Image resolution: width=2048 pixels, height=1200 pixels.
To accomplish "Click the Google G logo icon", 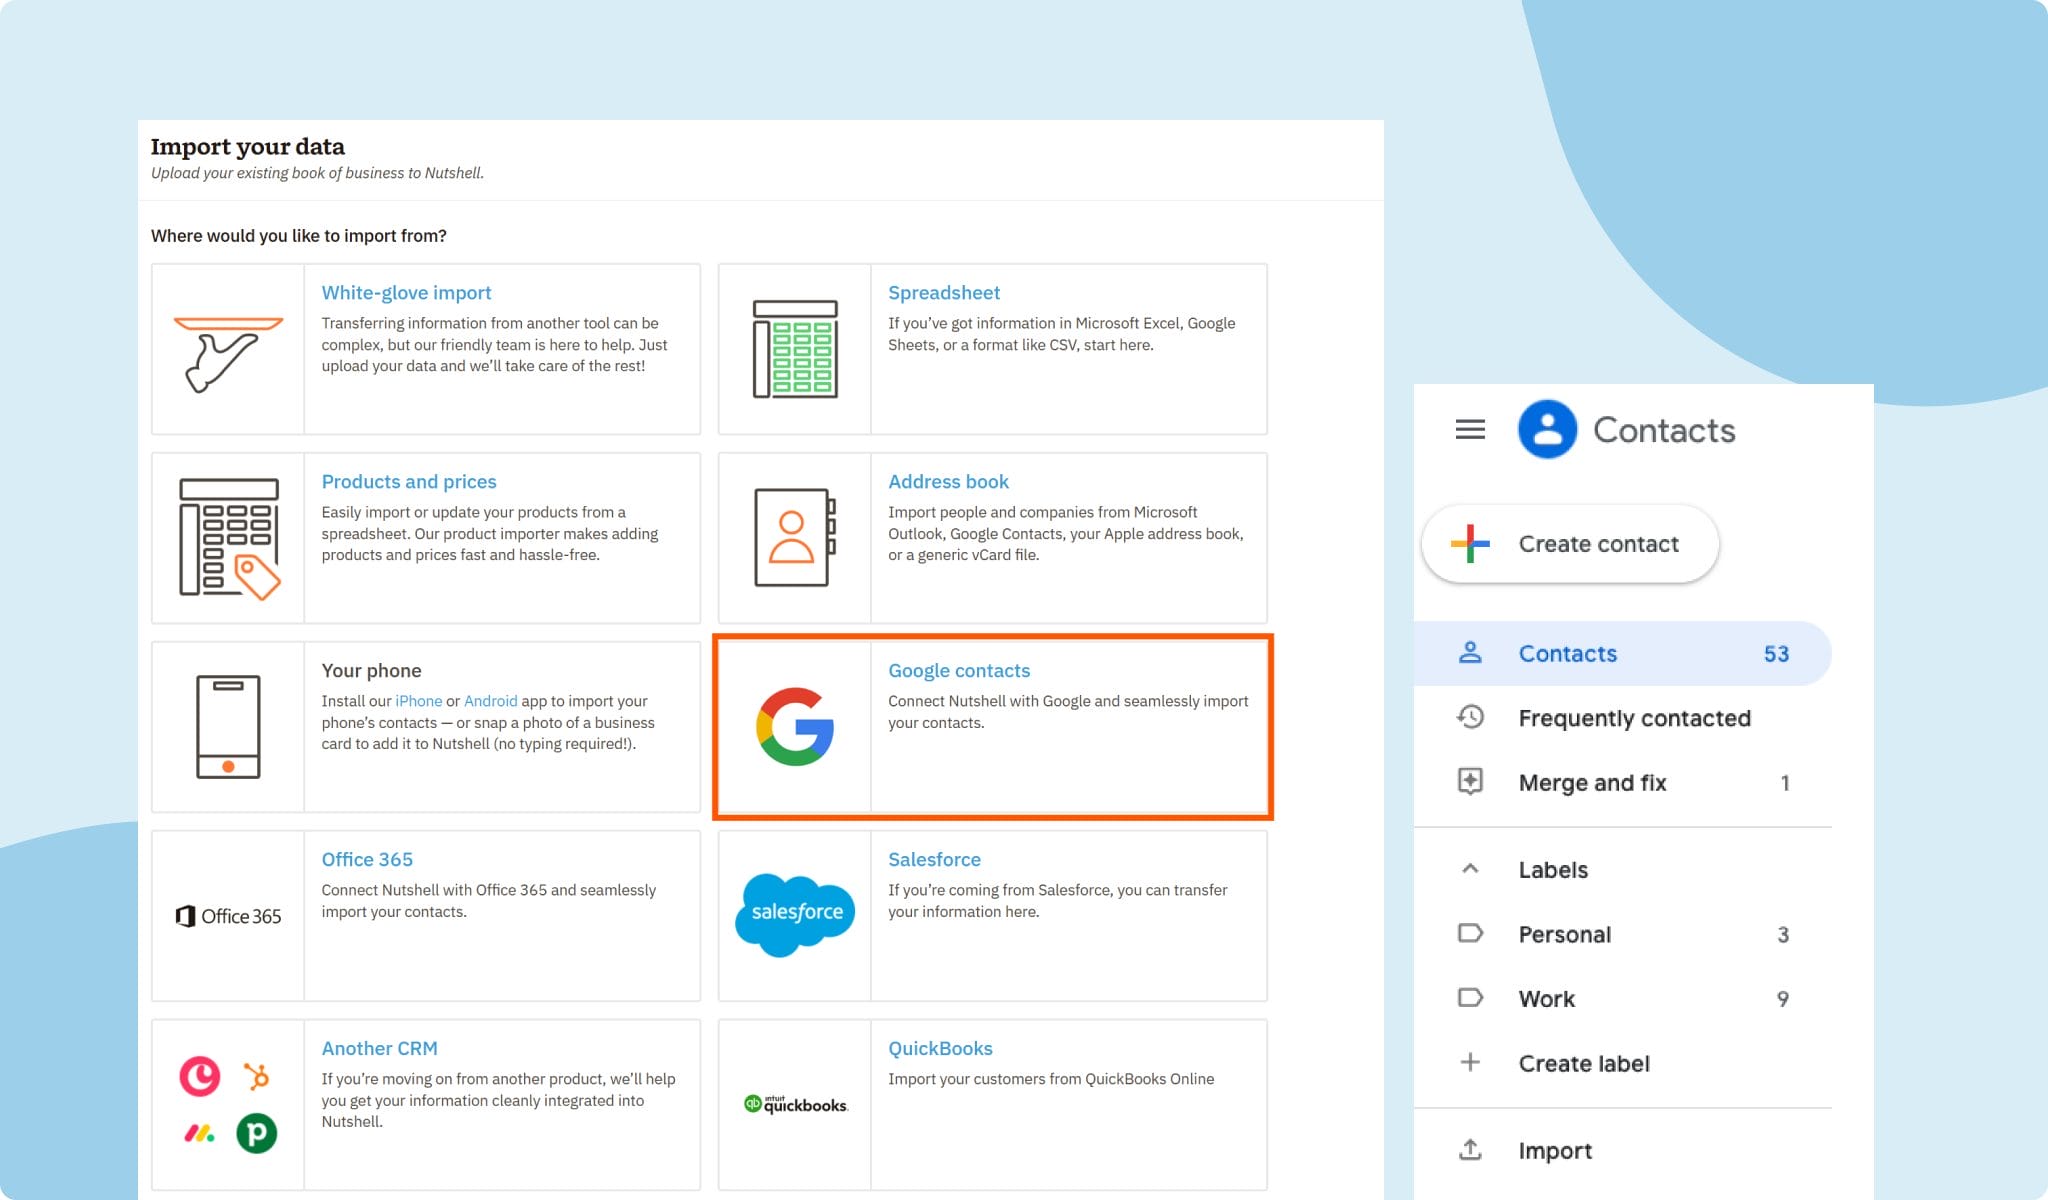I will pos(795,727).
